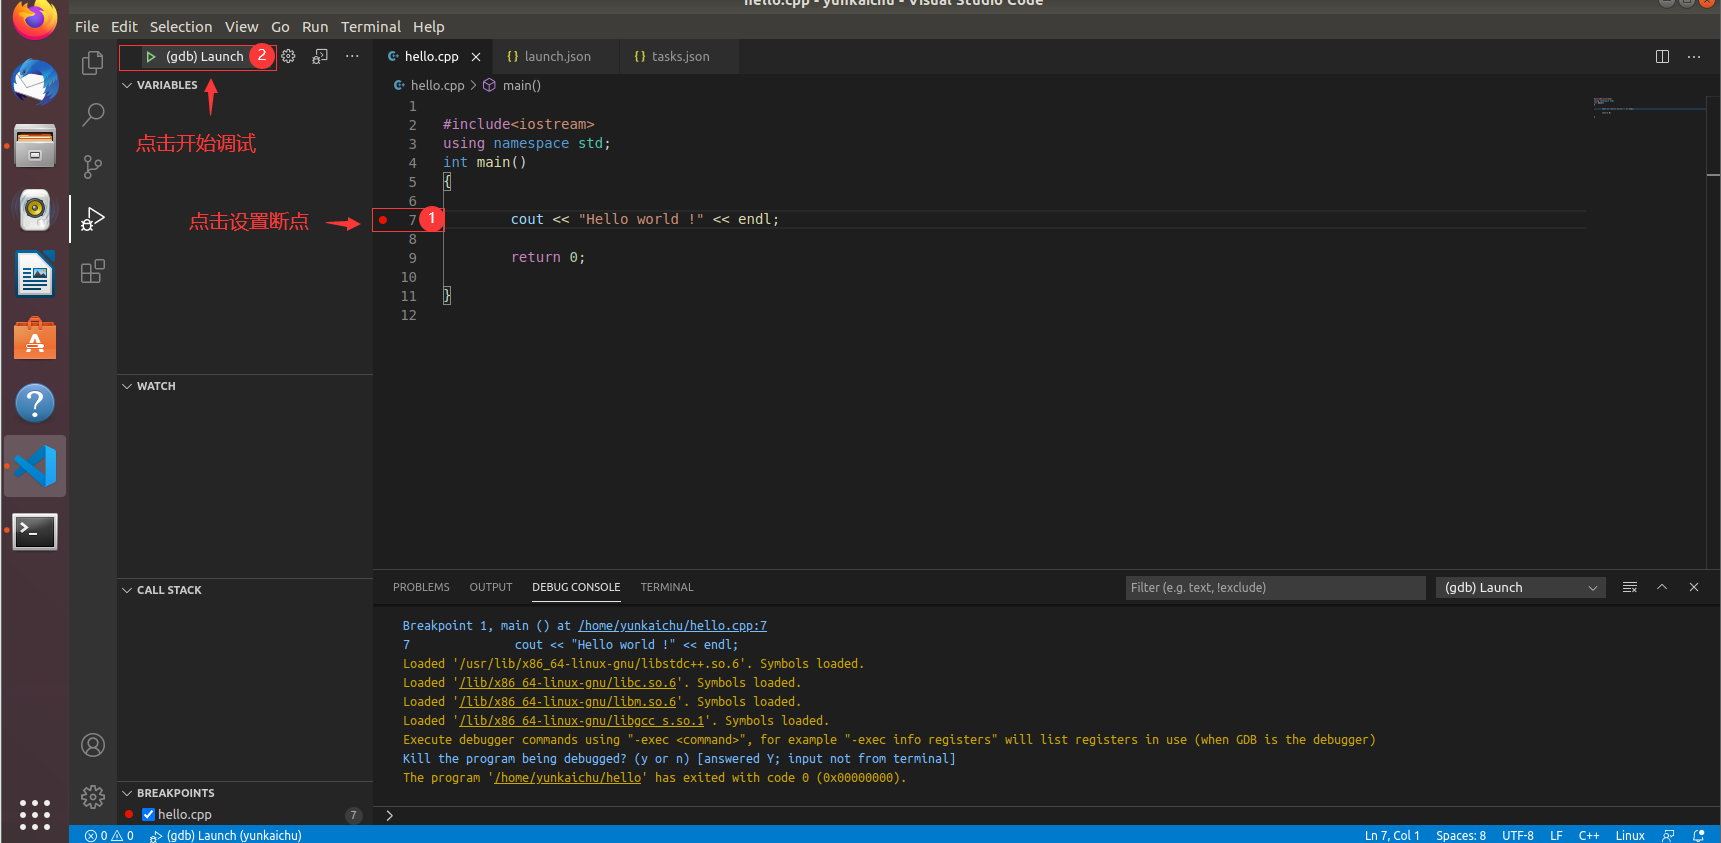Collapse the WATCH section
Viewport: 1721px width, 843px height.
point(149,386)
